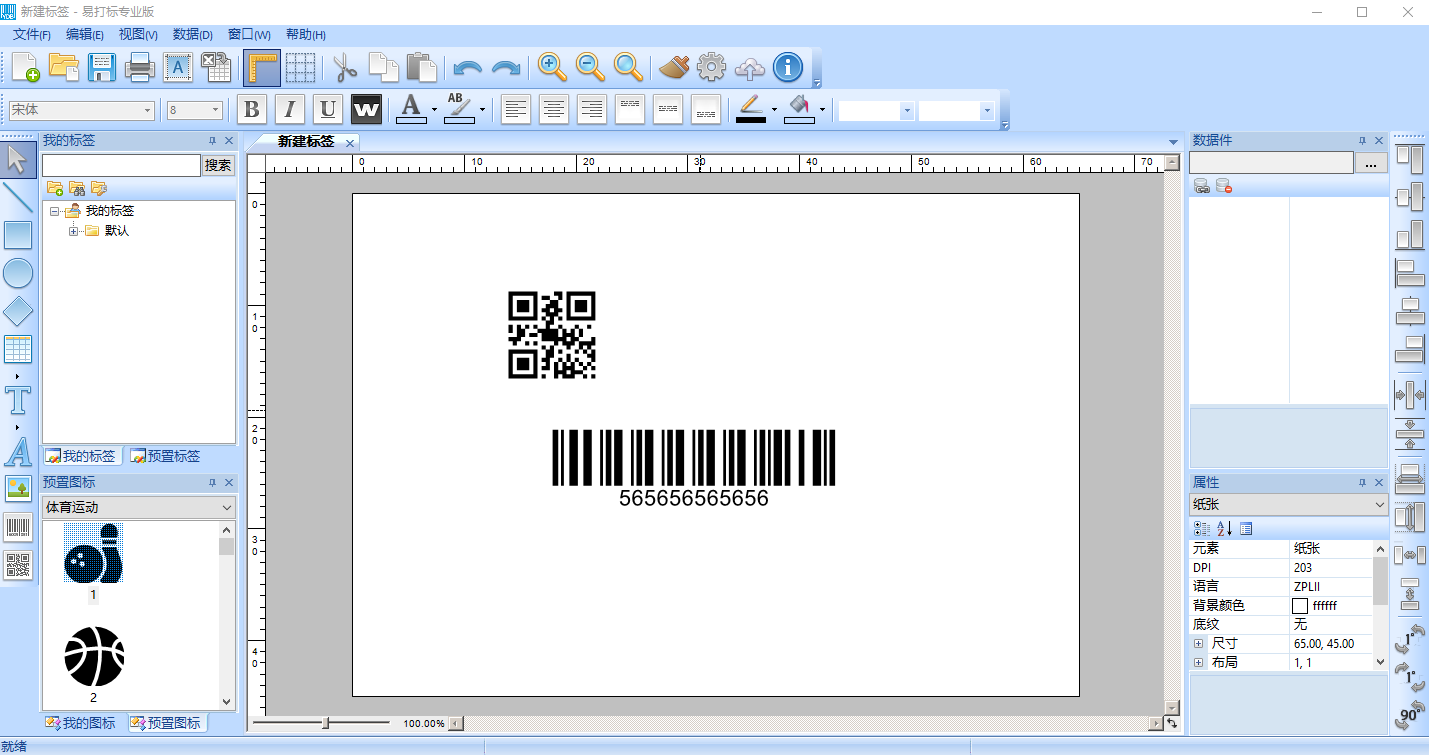
Task: Switch to 我的图标 tab
Action: pos(81,723)
